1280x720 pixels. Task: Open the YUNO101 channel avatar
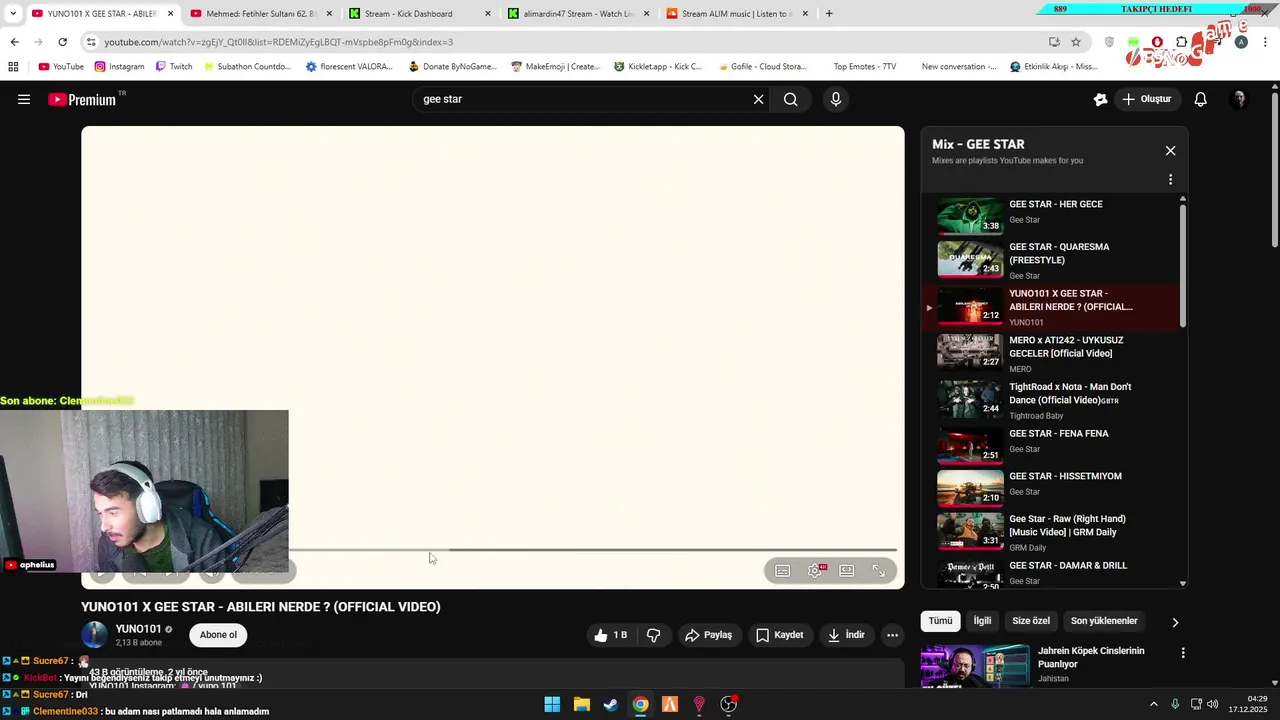click(x=94, y=635)
